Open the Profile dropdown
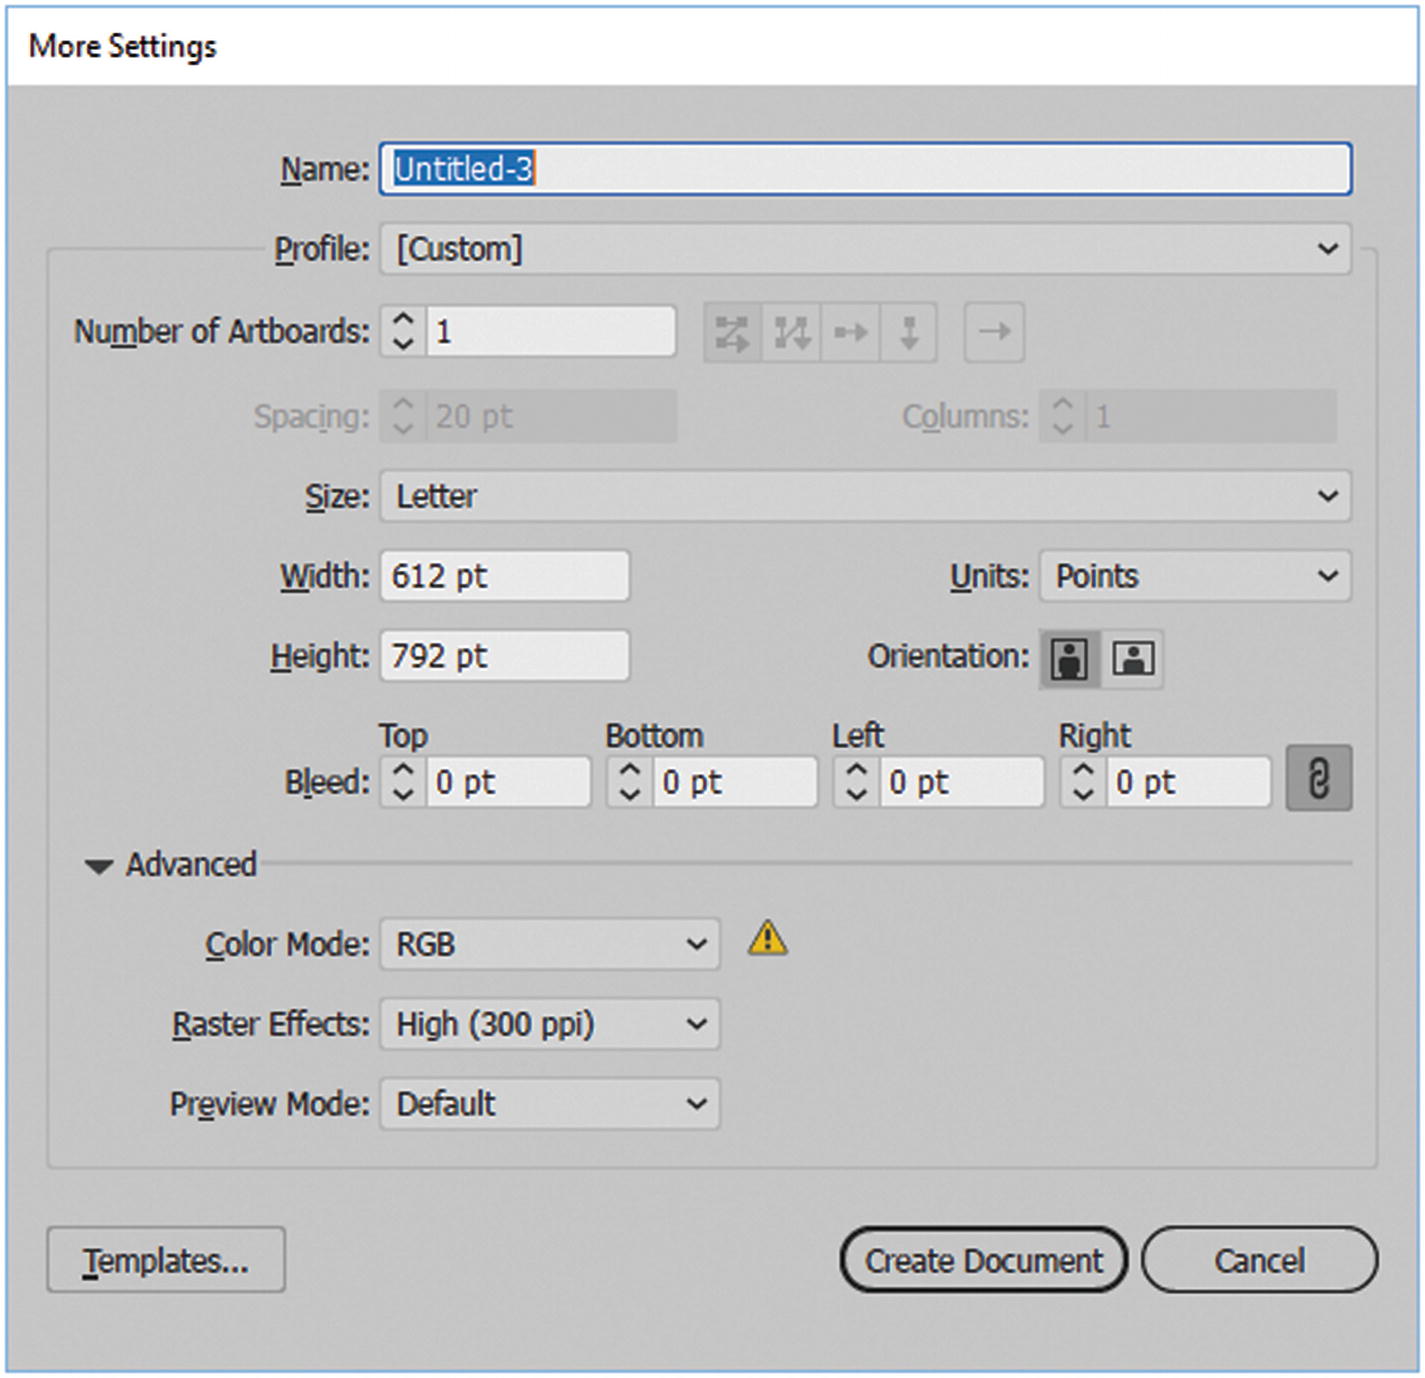1425x1378 pixels. (x=864, y=249)
